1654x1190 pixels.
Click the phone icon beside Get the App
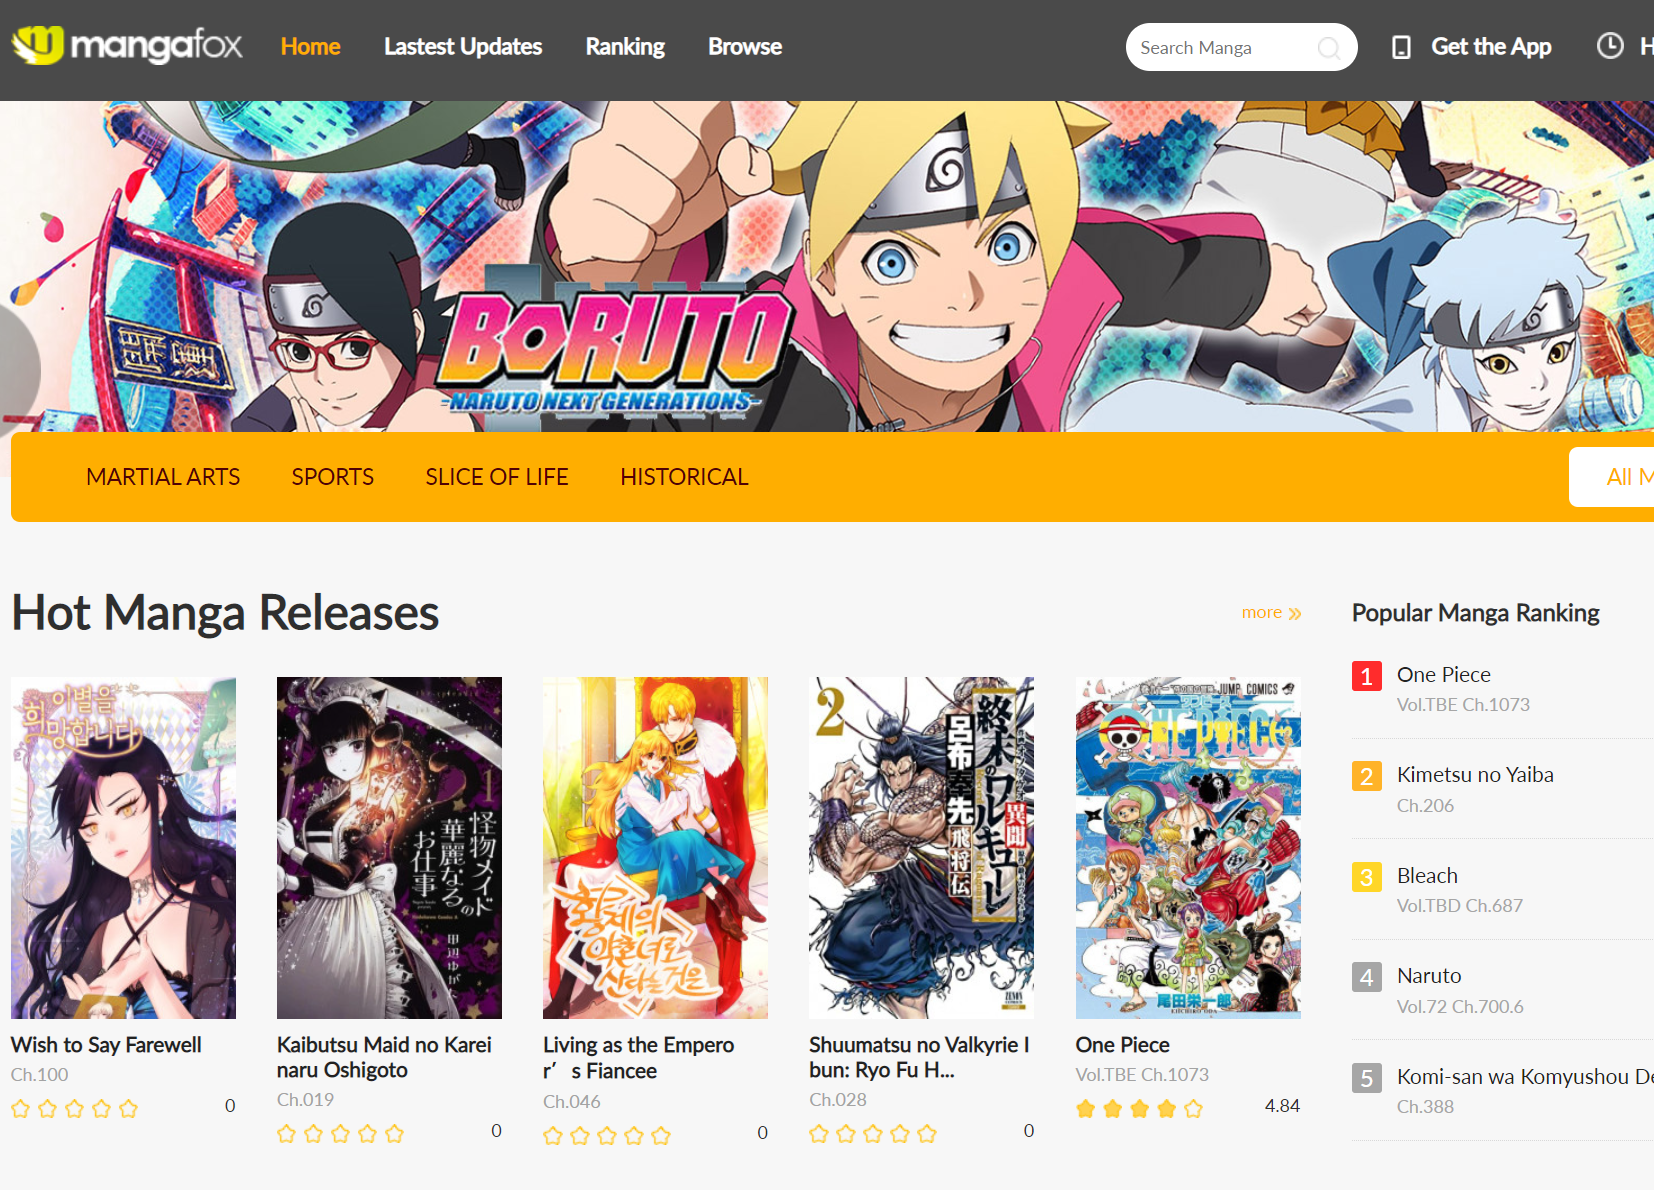[x=1401, y=47]
